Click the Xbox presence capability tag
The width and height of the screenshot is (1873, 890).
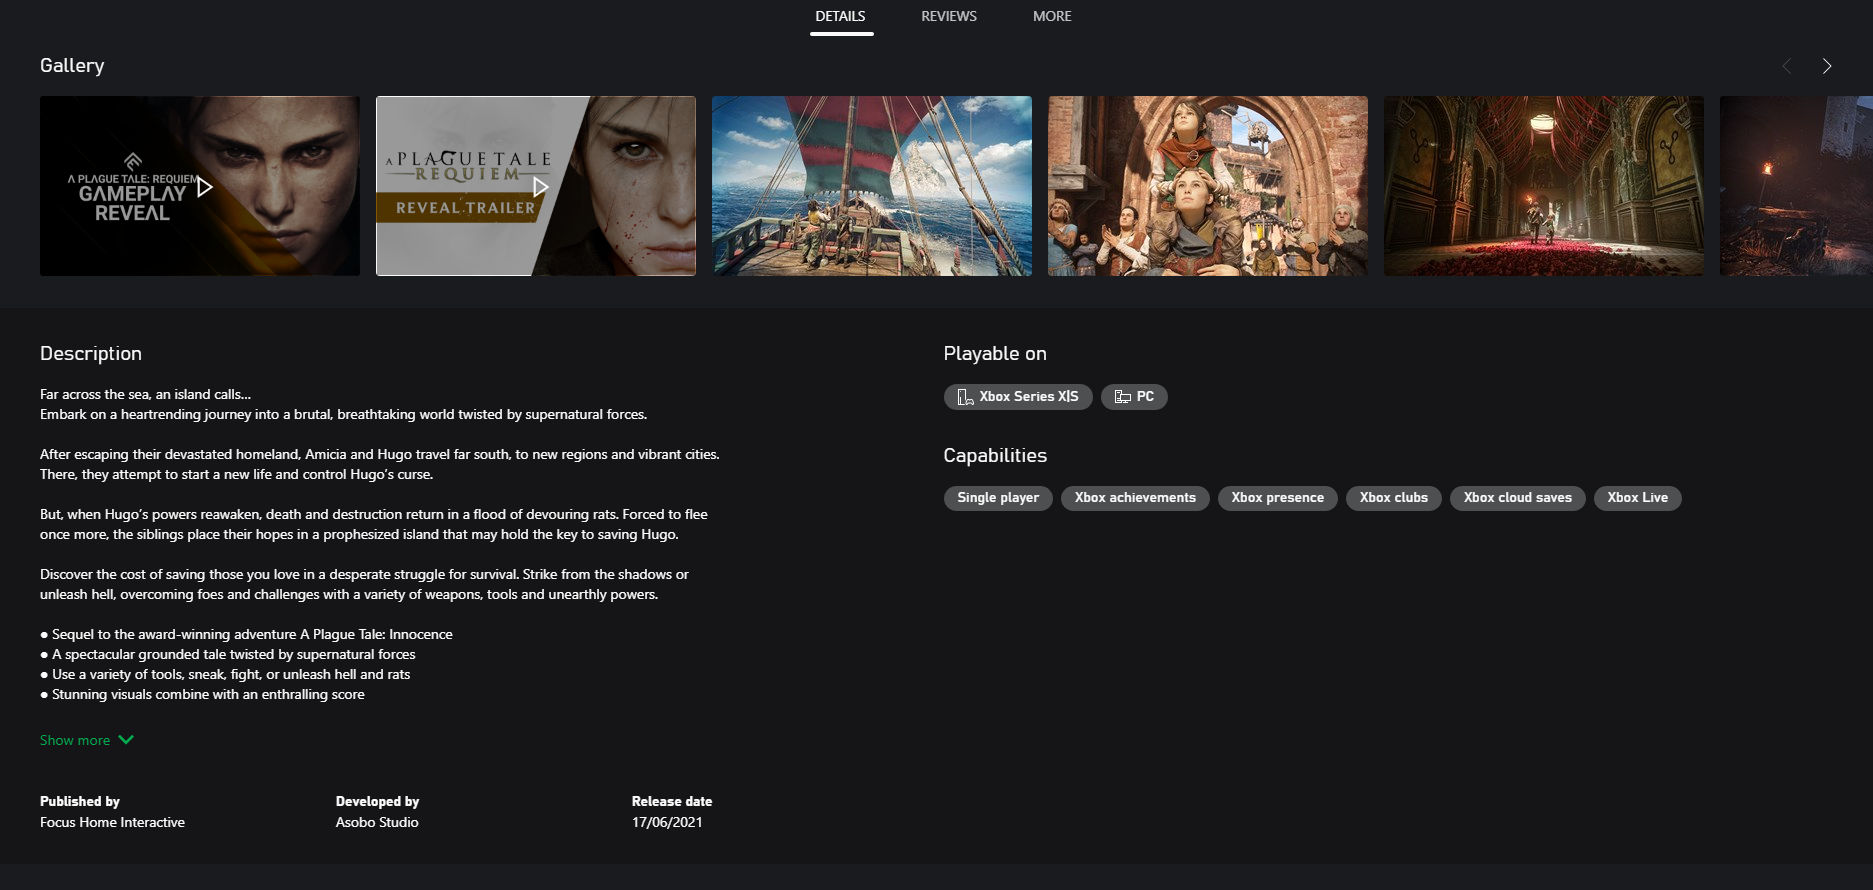(1277, 498)
